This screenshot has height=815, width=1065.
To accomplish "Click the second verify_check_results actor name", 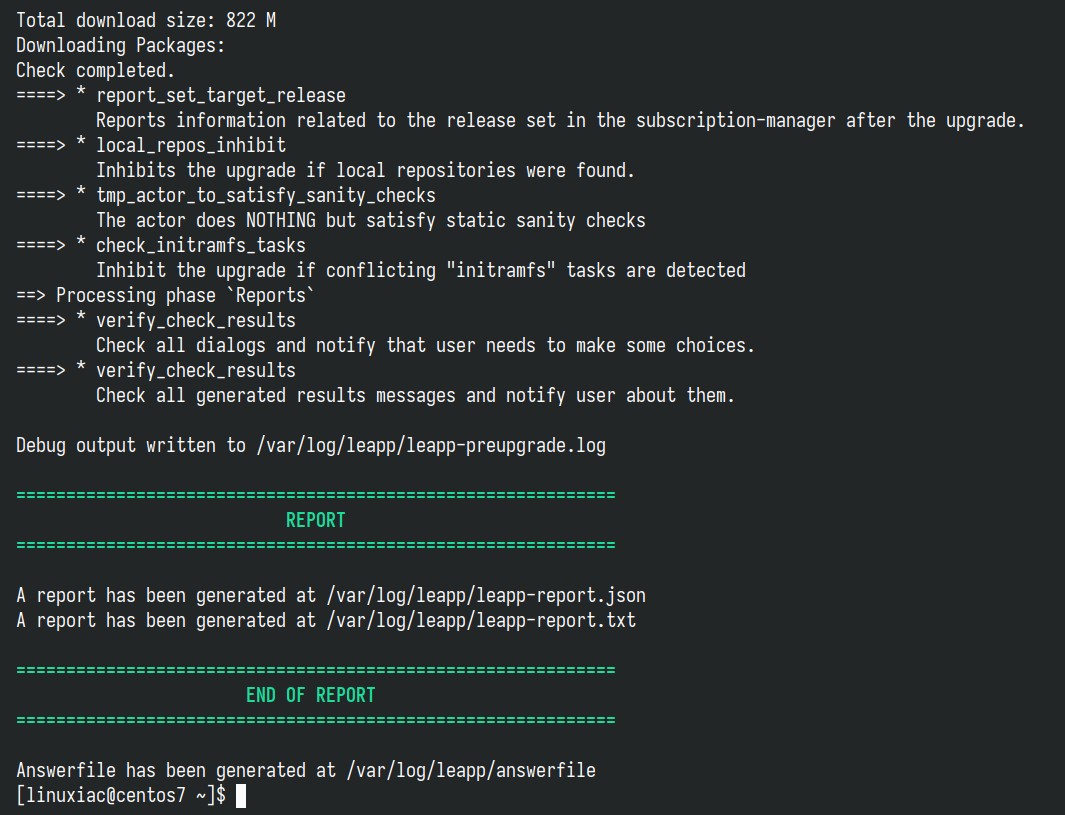I will 196,371.
